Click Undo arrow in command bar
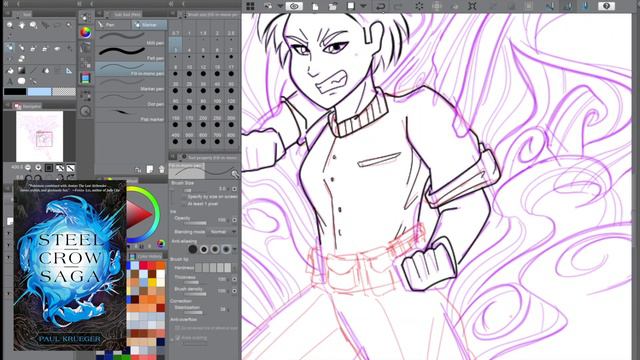640x360 pixels. pyautogui.click(x=381, y=6)
